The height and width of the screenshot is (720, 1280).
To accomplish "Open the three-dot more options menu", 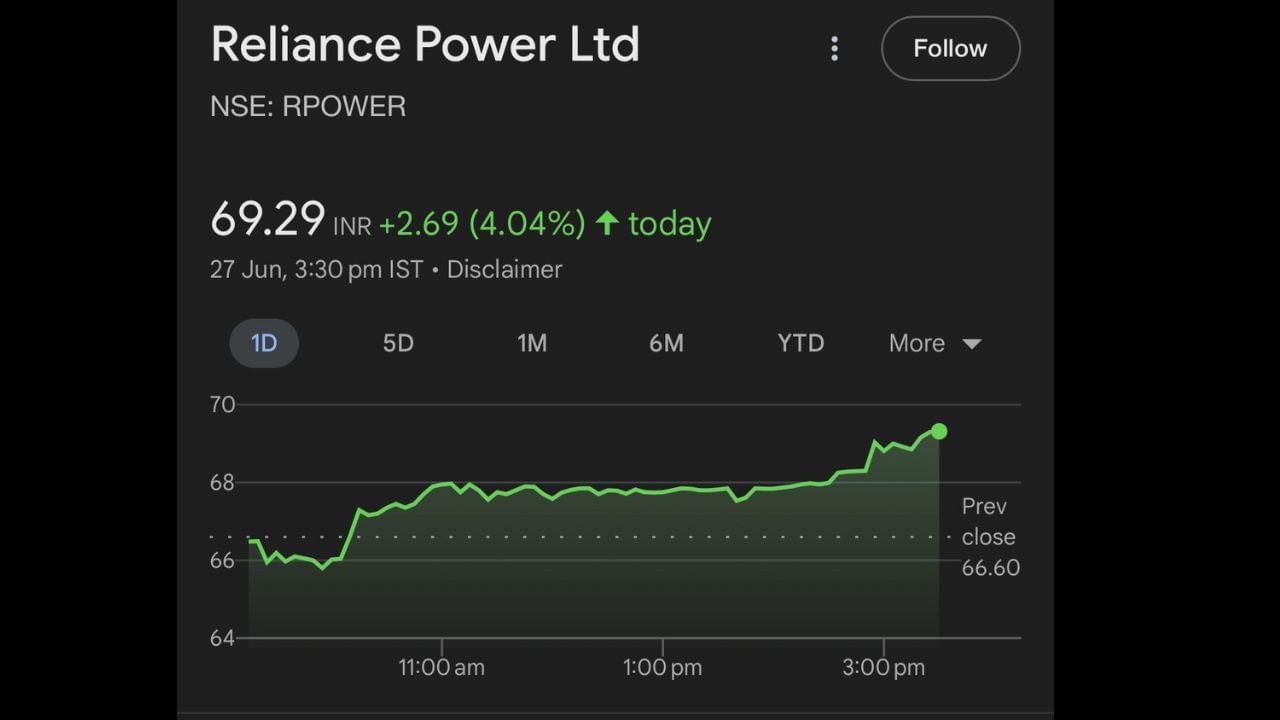I will point(834,48).
